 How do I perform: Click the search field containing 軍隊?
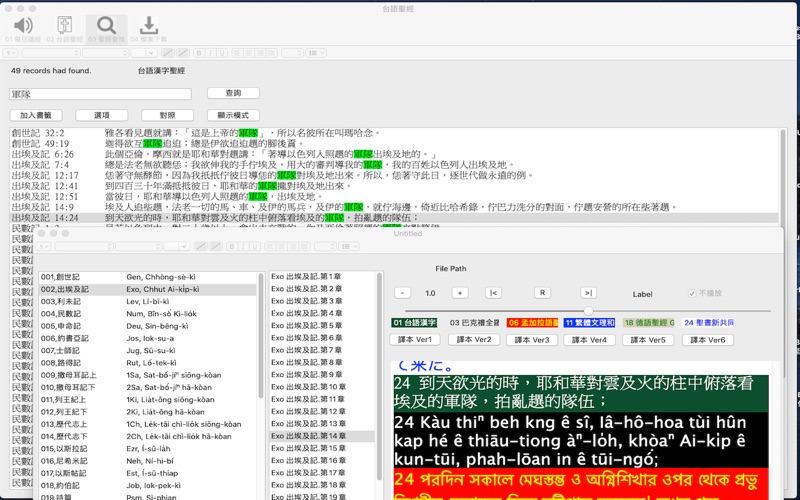click(x=100, y=94)
